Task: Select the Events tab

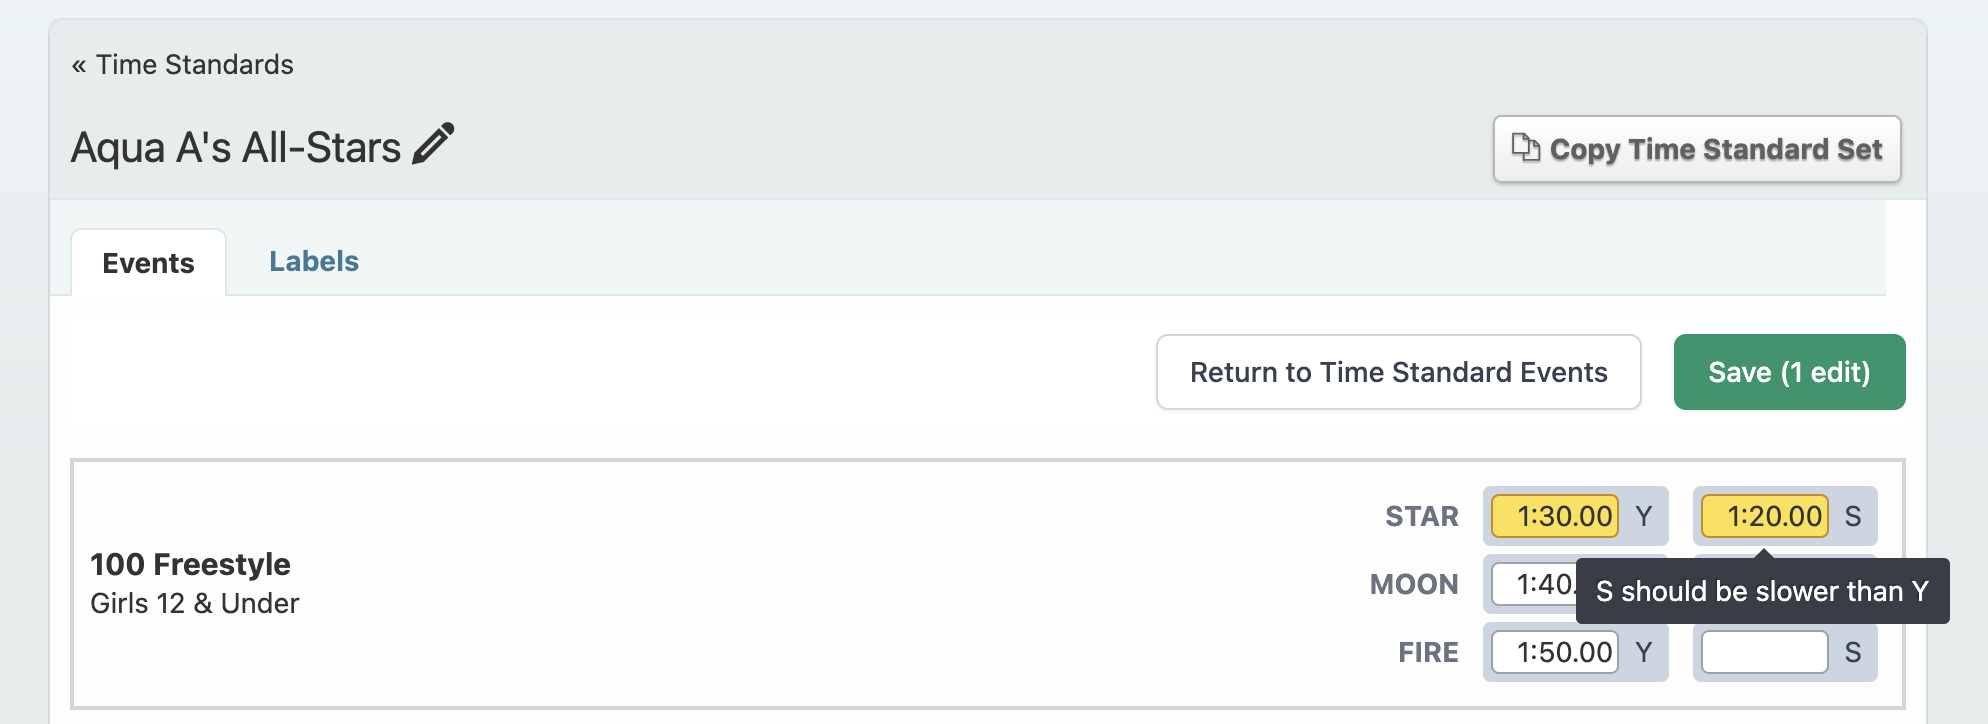Action: (148, 263)
